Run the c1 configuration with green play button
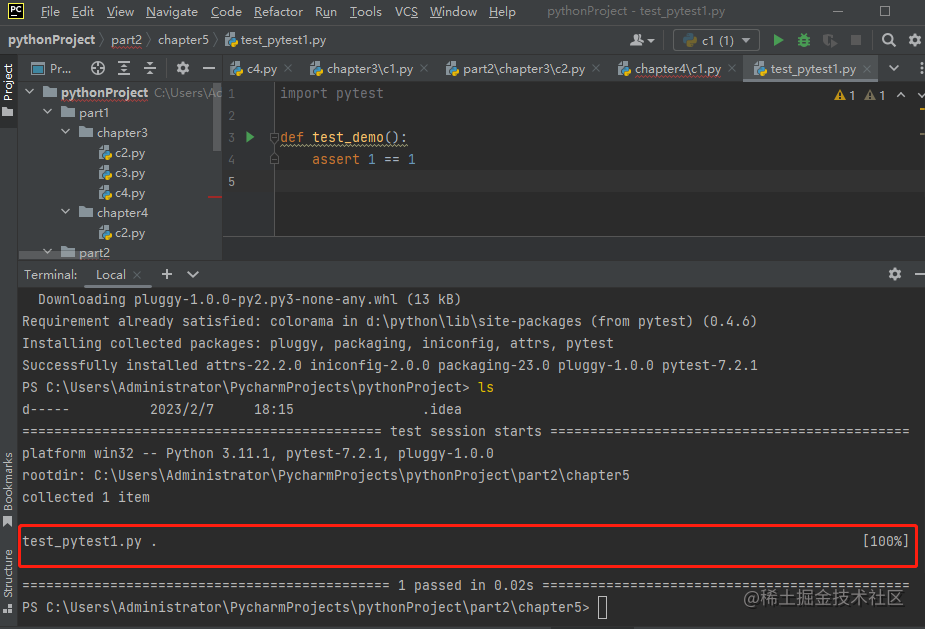 (x=778, y=40)
